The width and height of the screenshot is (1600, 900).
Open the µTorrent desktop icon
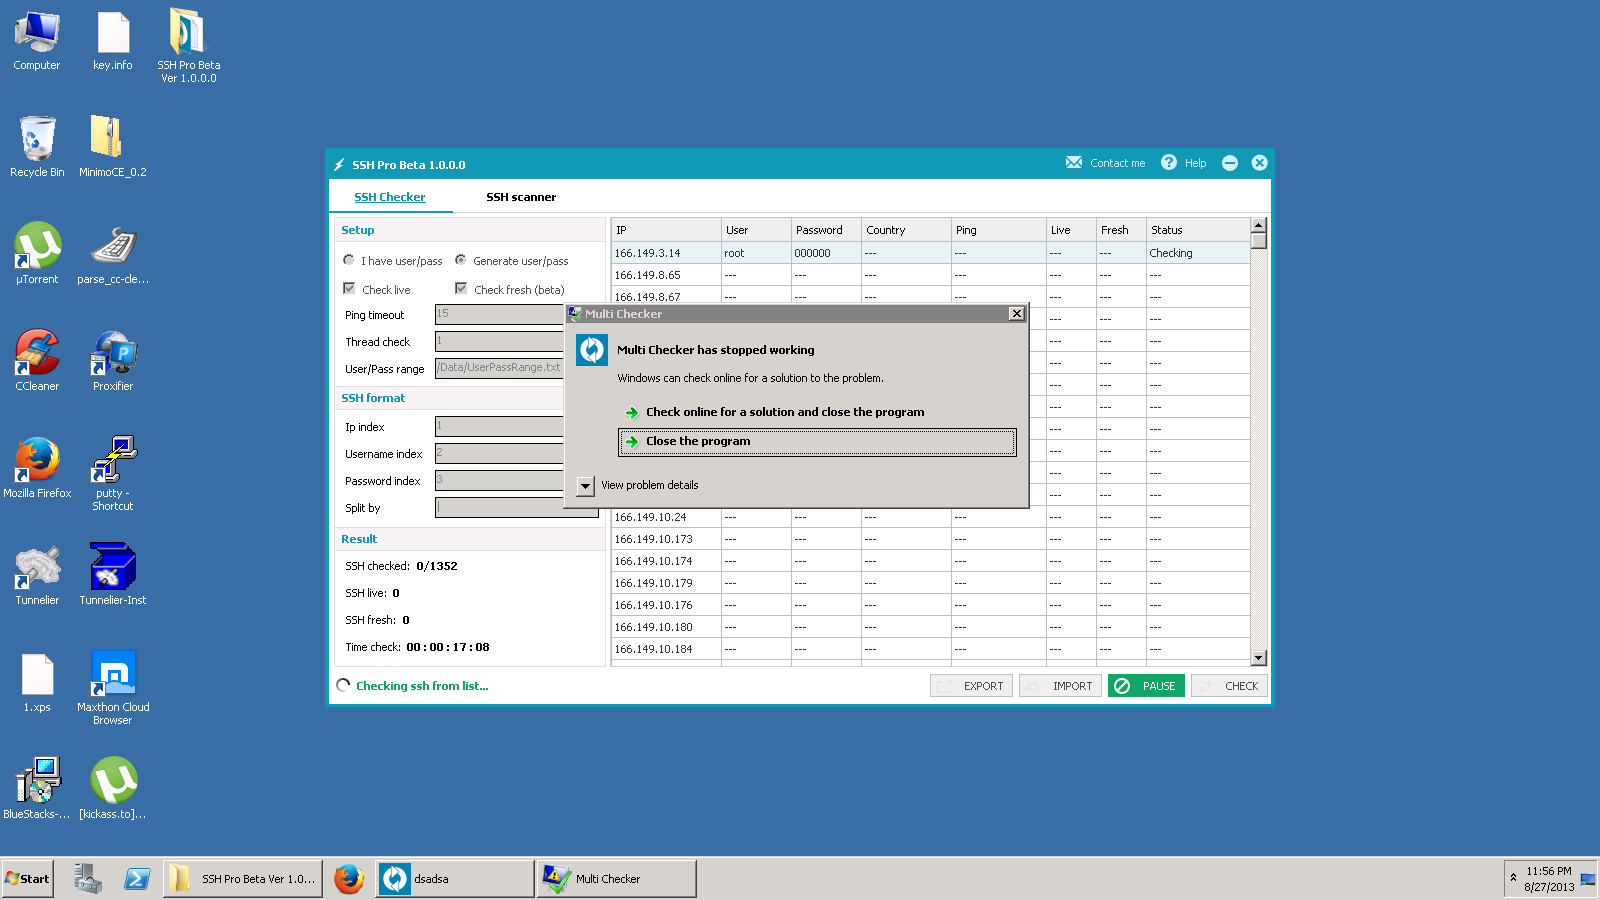pos(37,247)
